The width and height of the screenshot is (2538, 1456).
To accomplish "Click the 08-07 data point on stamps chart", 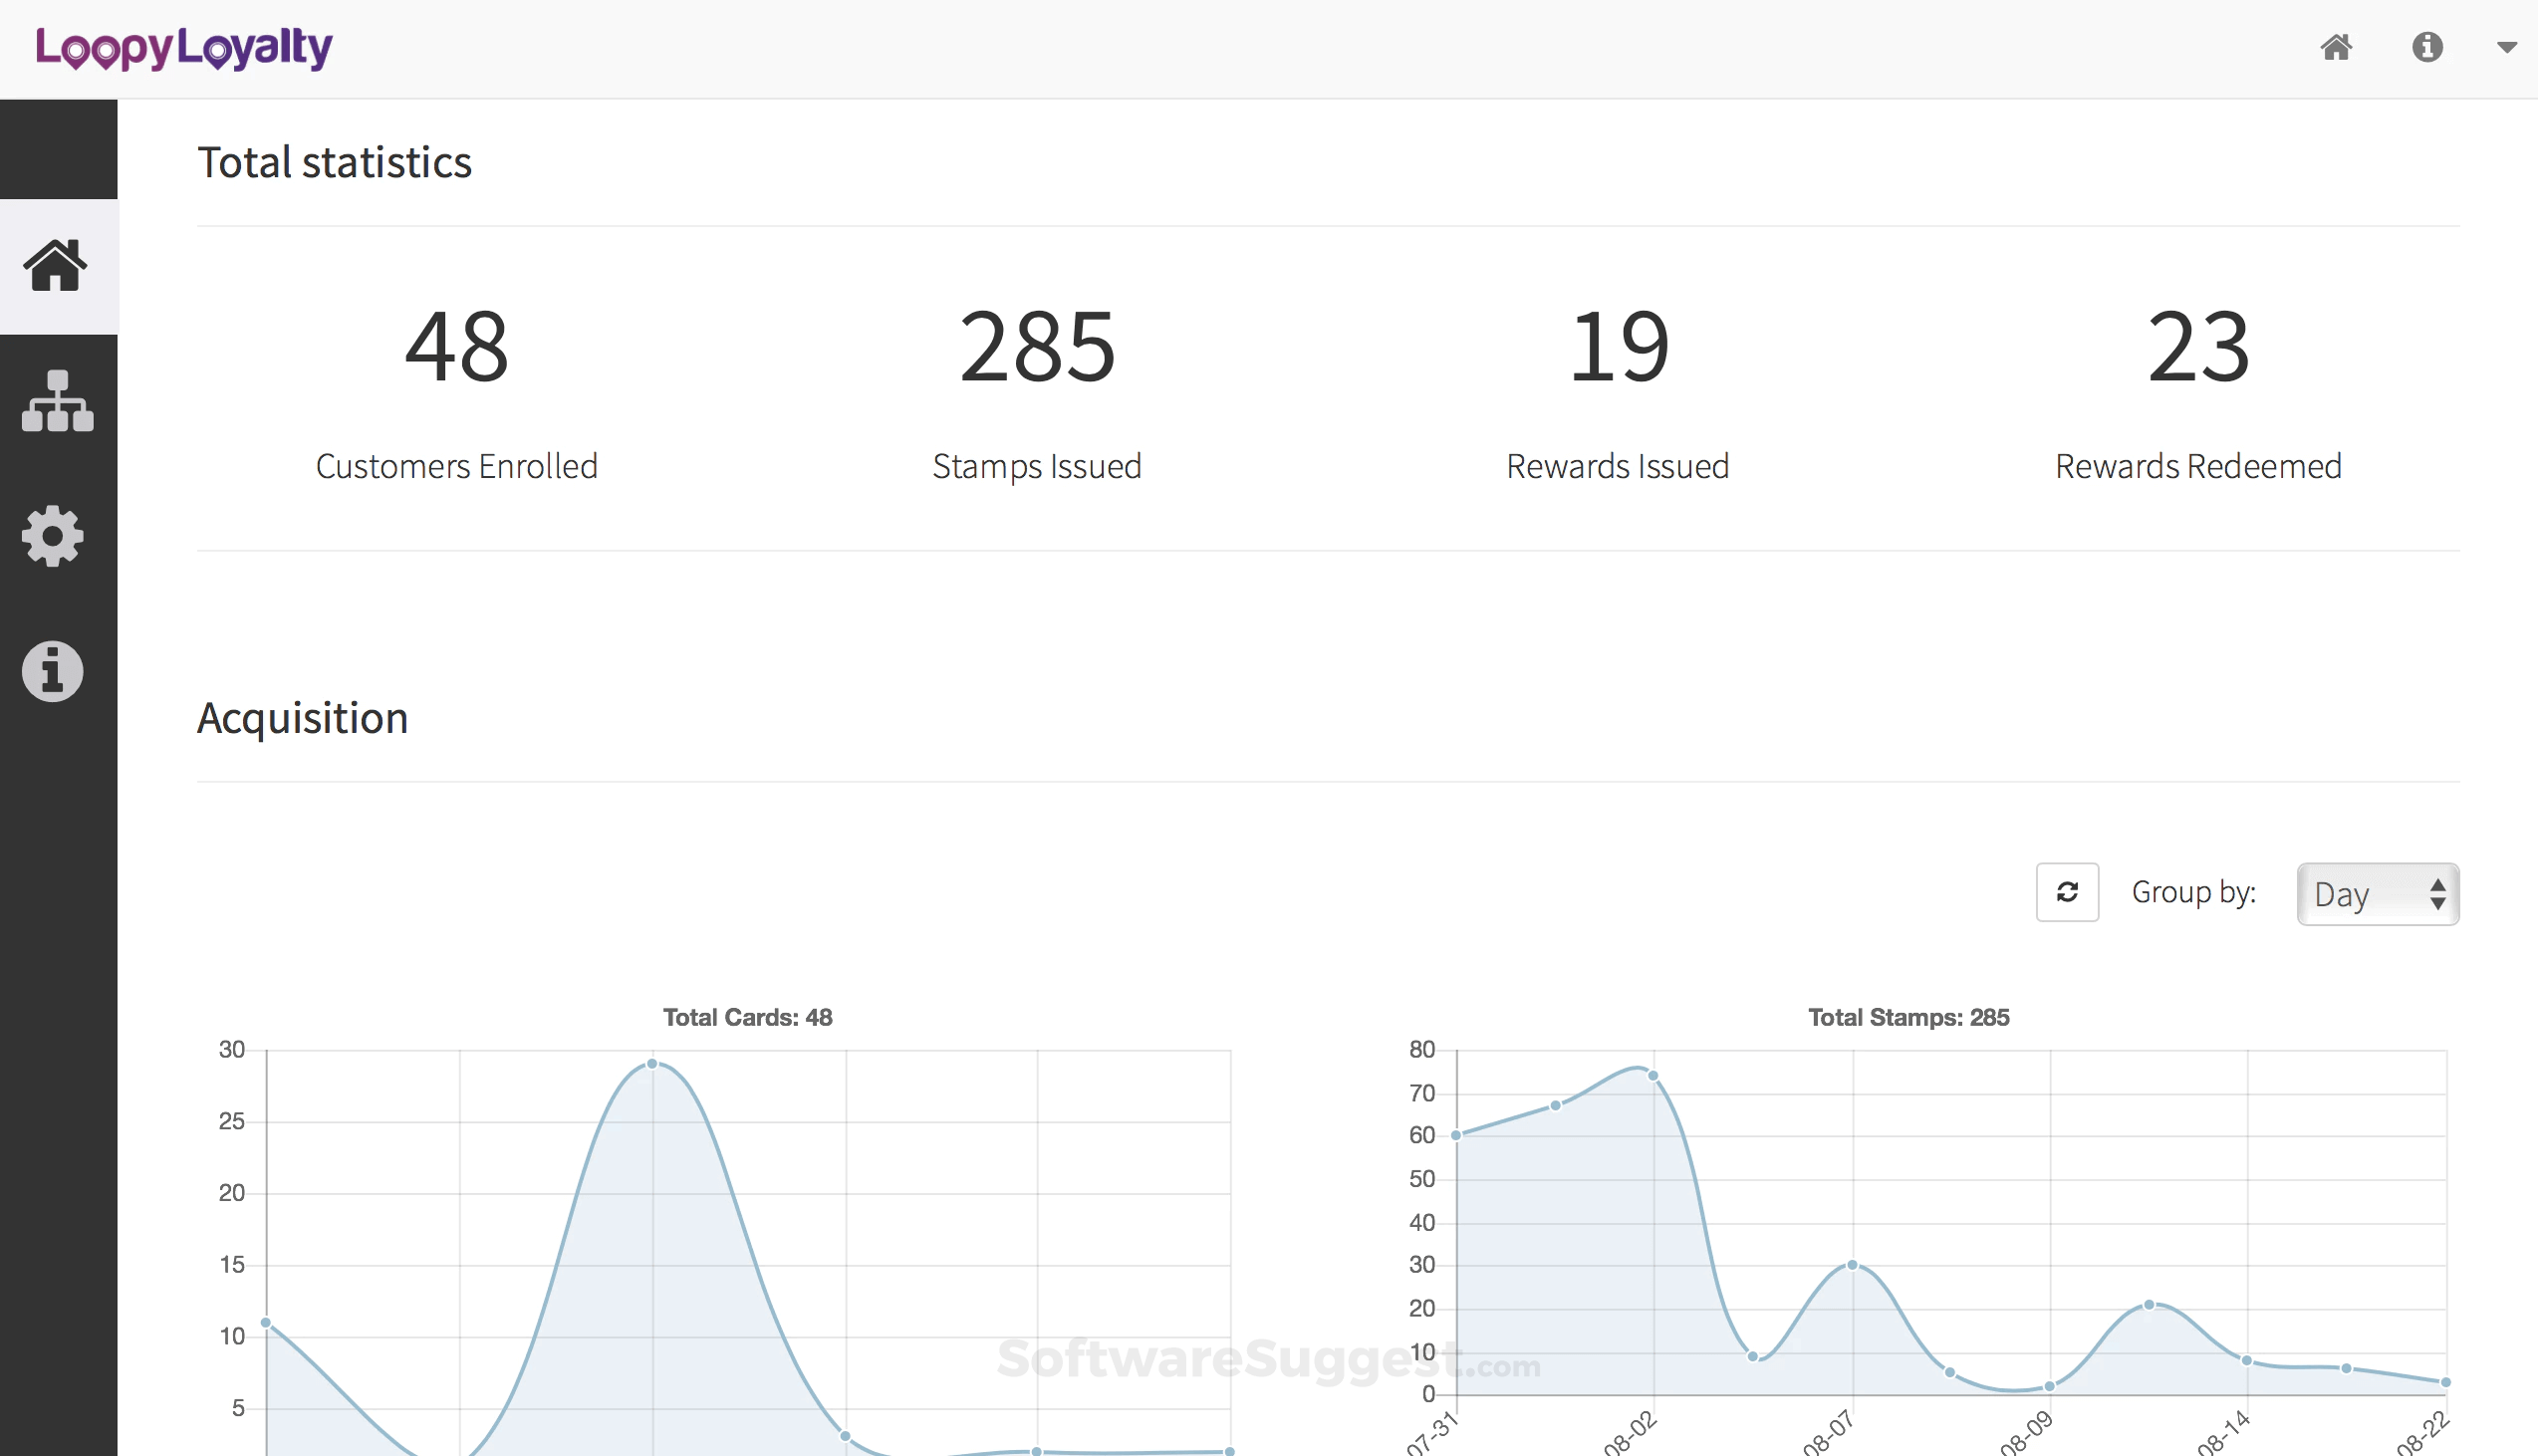I will click(x=1852, y=1265).
